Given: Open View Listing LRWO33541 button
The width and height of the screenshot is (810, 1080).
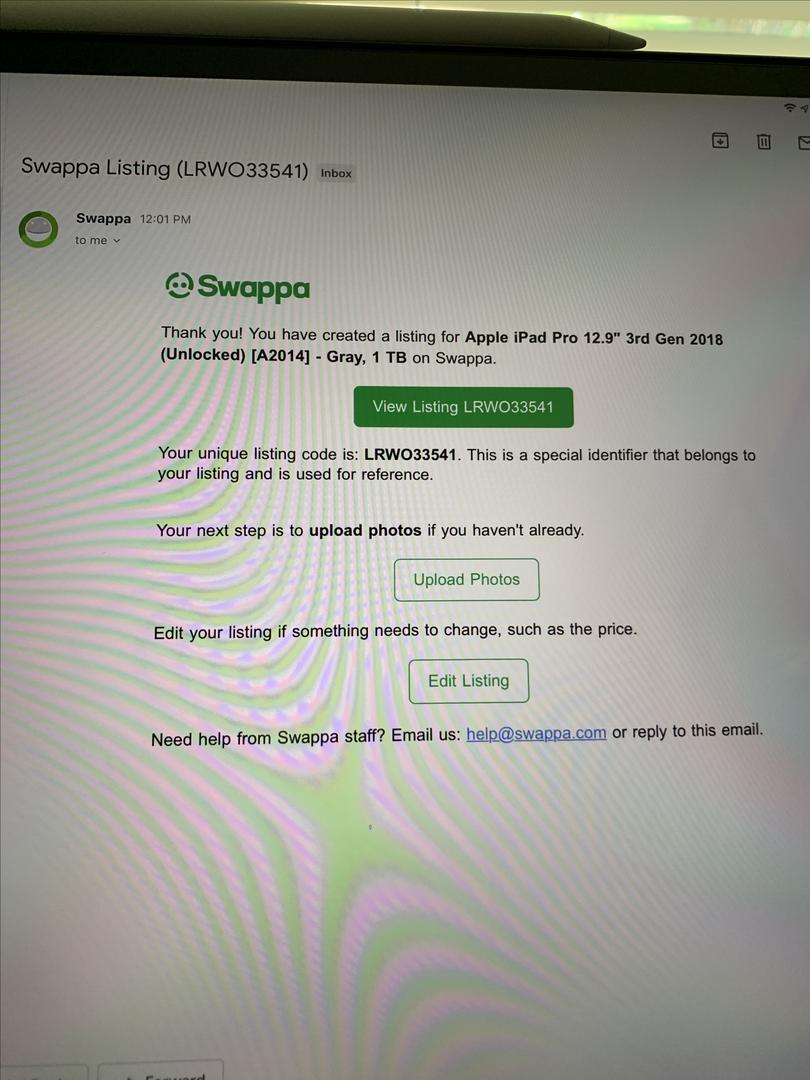Looking at the screenshot, I should tap(463, 407).
